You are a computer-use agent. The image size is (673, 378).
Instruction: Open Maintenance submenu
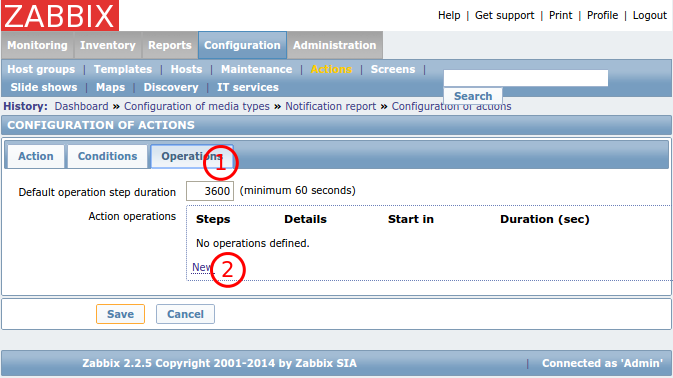256,69
